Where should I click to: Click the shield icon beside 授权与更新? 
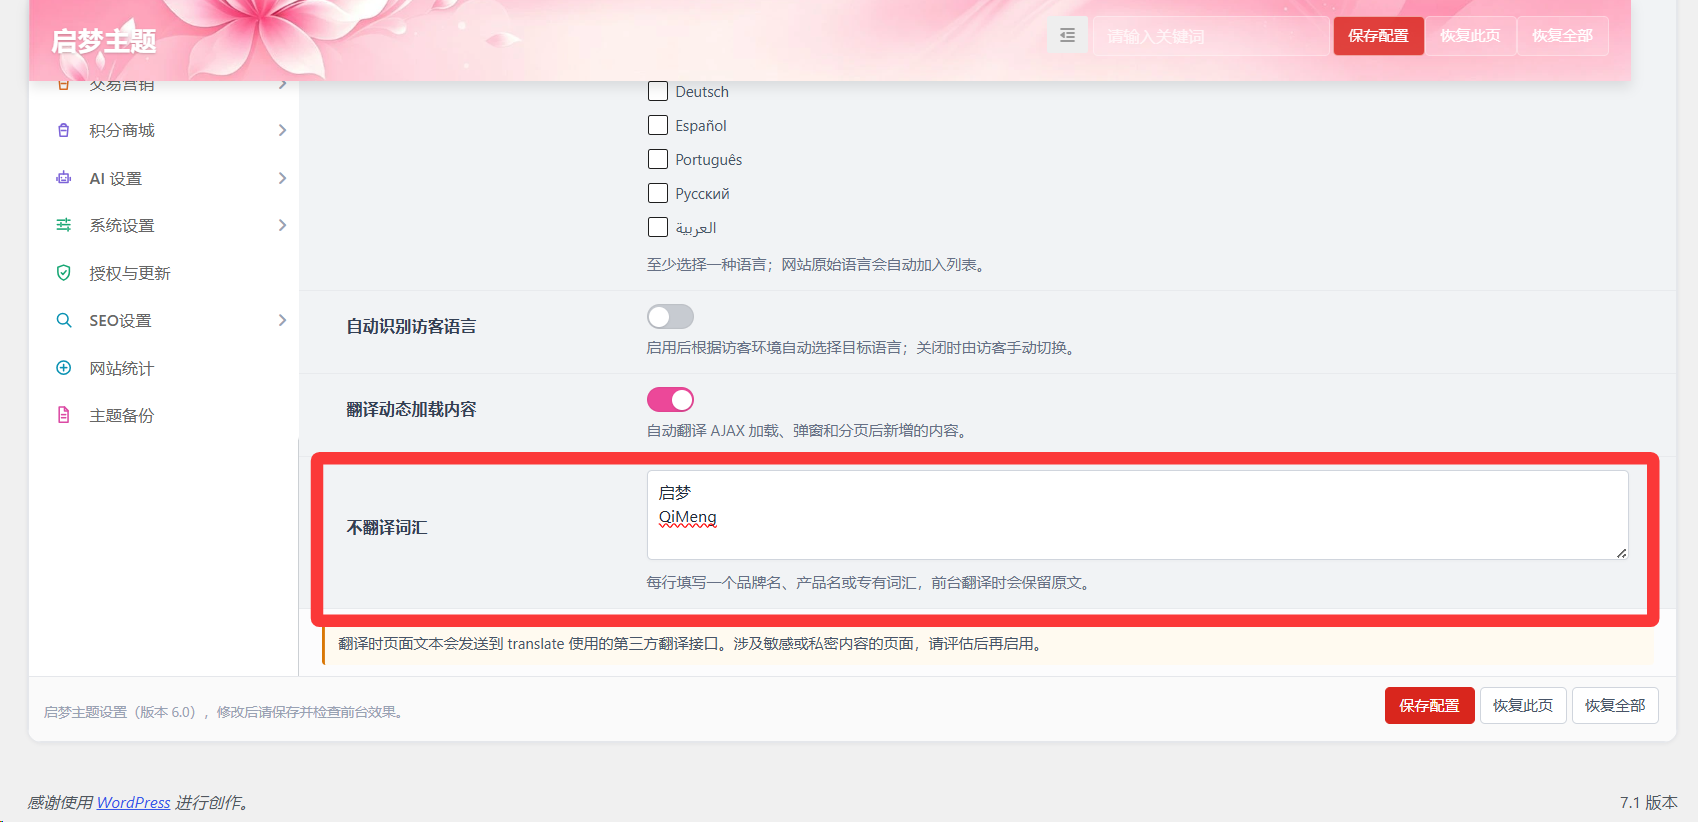(64, 273)
